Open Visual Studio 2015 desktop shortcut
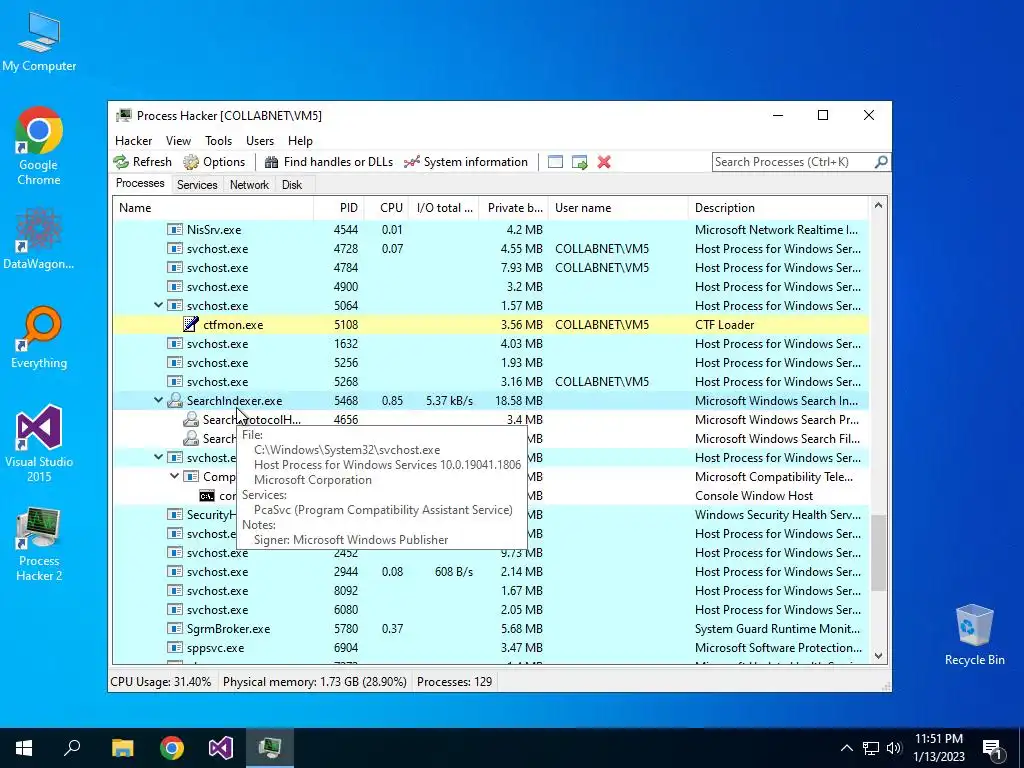This screenshot has height=768, width=1024. coord(39,444)
